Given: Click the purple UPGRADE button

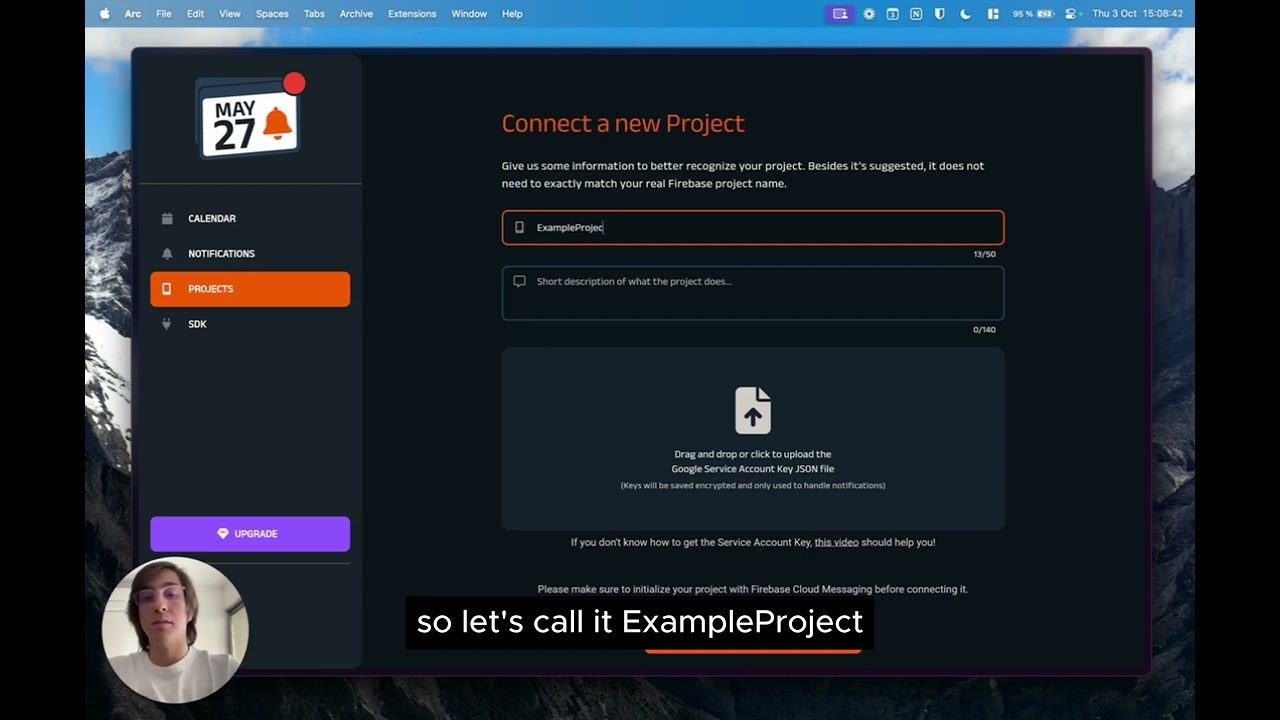Looking at the screenshot, I should pos(250,534).
